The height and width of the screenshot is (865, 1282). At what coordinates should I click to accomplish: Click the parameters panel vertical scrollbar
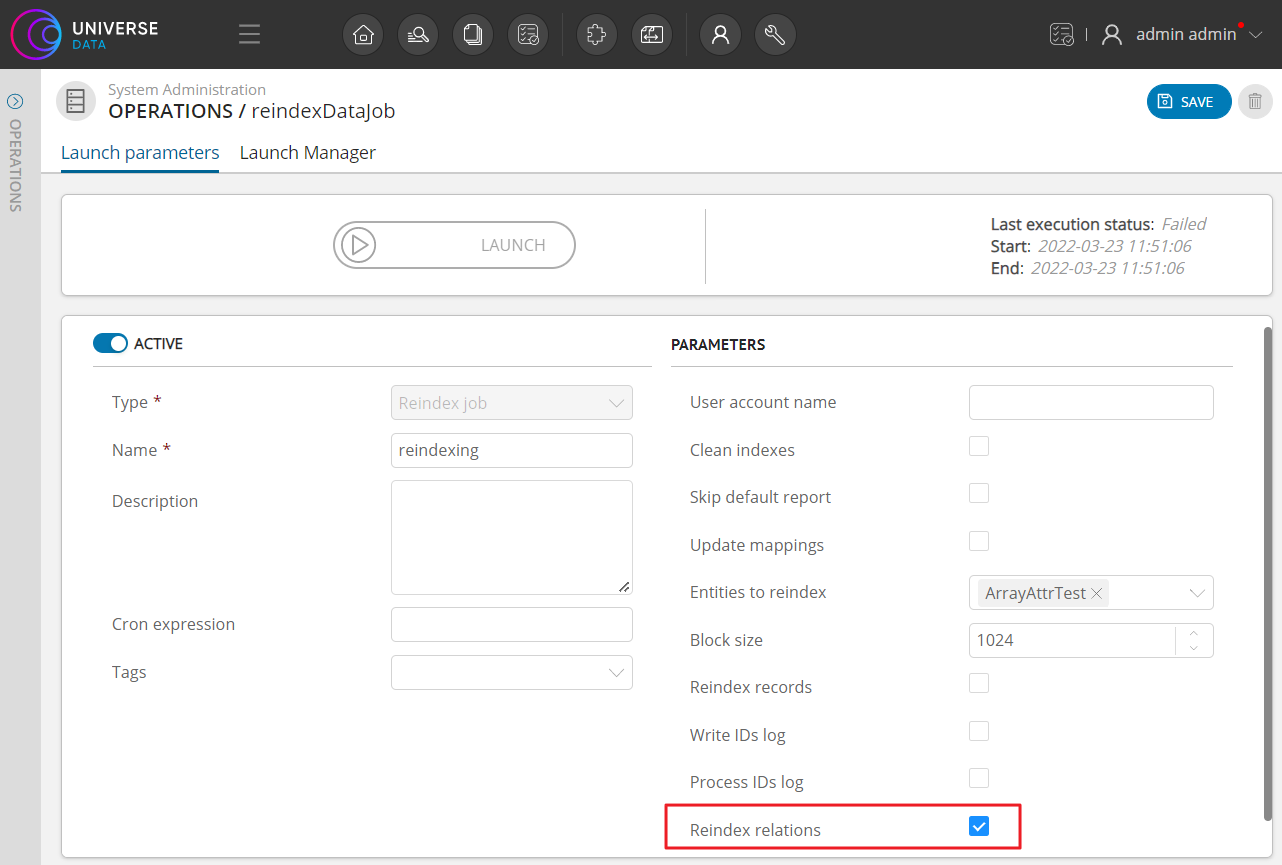pyautogui.click(x=1268, y=572)
